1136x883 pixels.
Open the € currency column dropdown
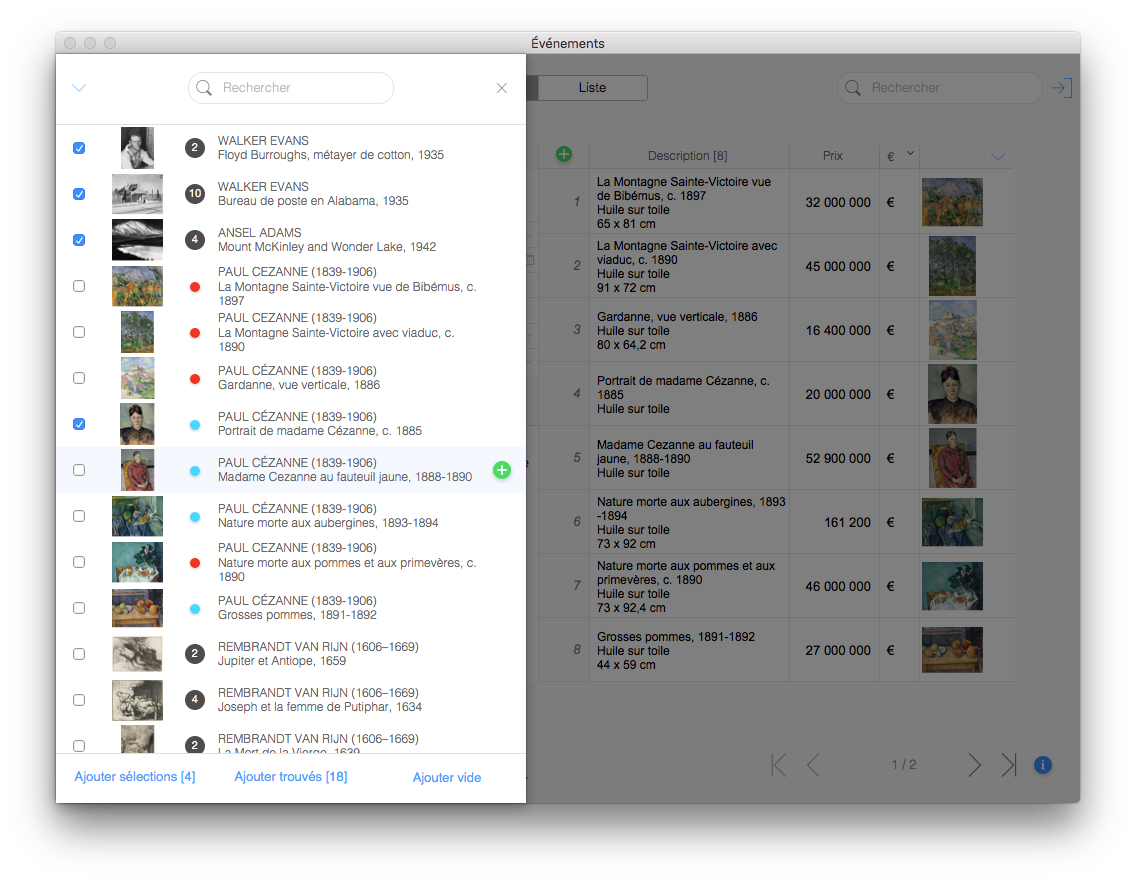910,153
